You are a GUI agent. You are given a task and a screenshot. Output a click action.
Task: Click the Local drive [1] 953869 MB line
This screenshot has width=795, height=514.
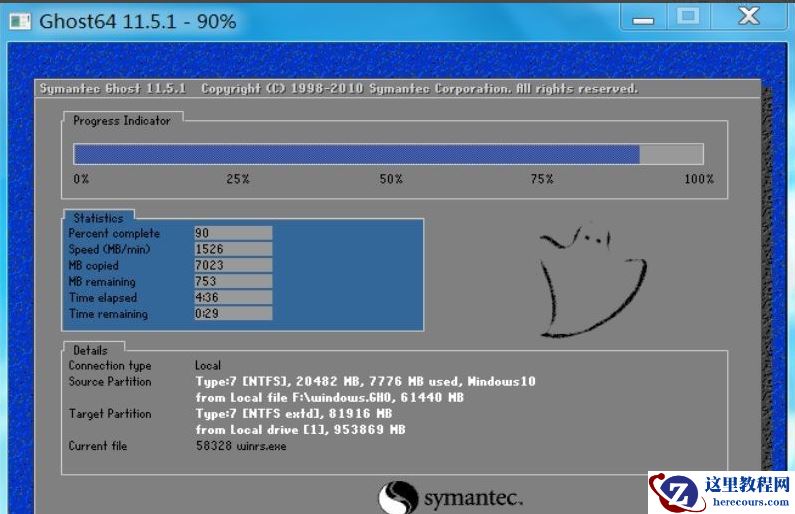click(300, 430)
